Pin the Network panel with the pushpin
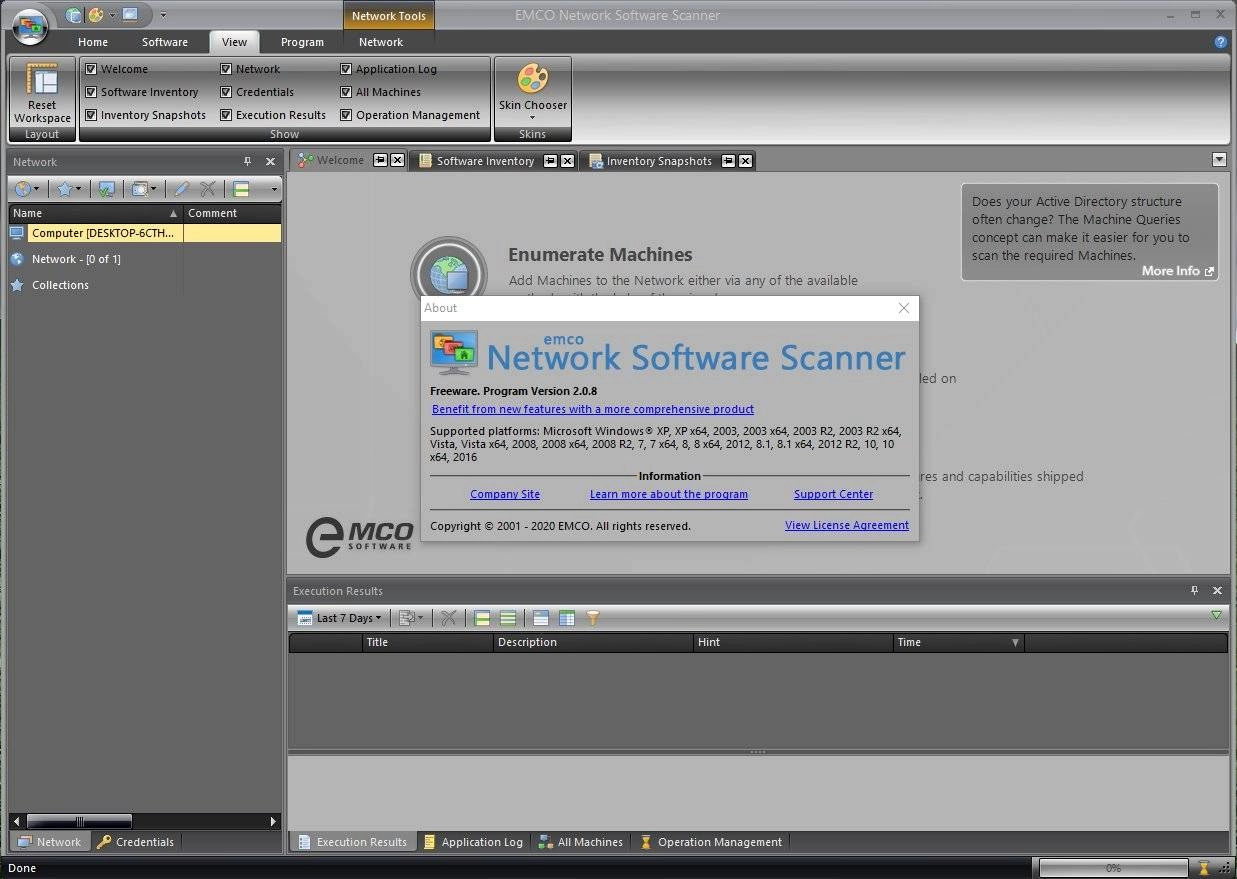This screenshot has height=879, width=1237. [x=248, y=161]
